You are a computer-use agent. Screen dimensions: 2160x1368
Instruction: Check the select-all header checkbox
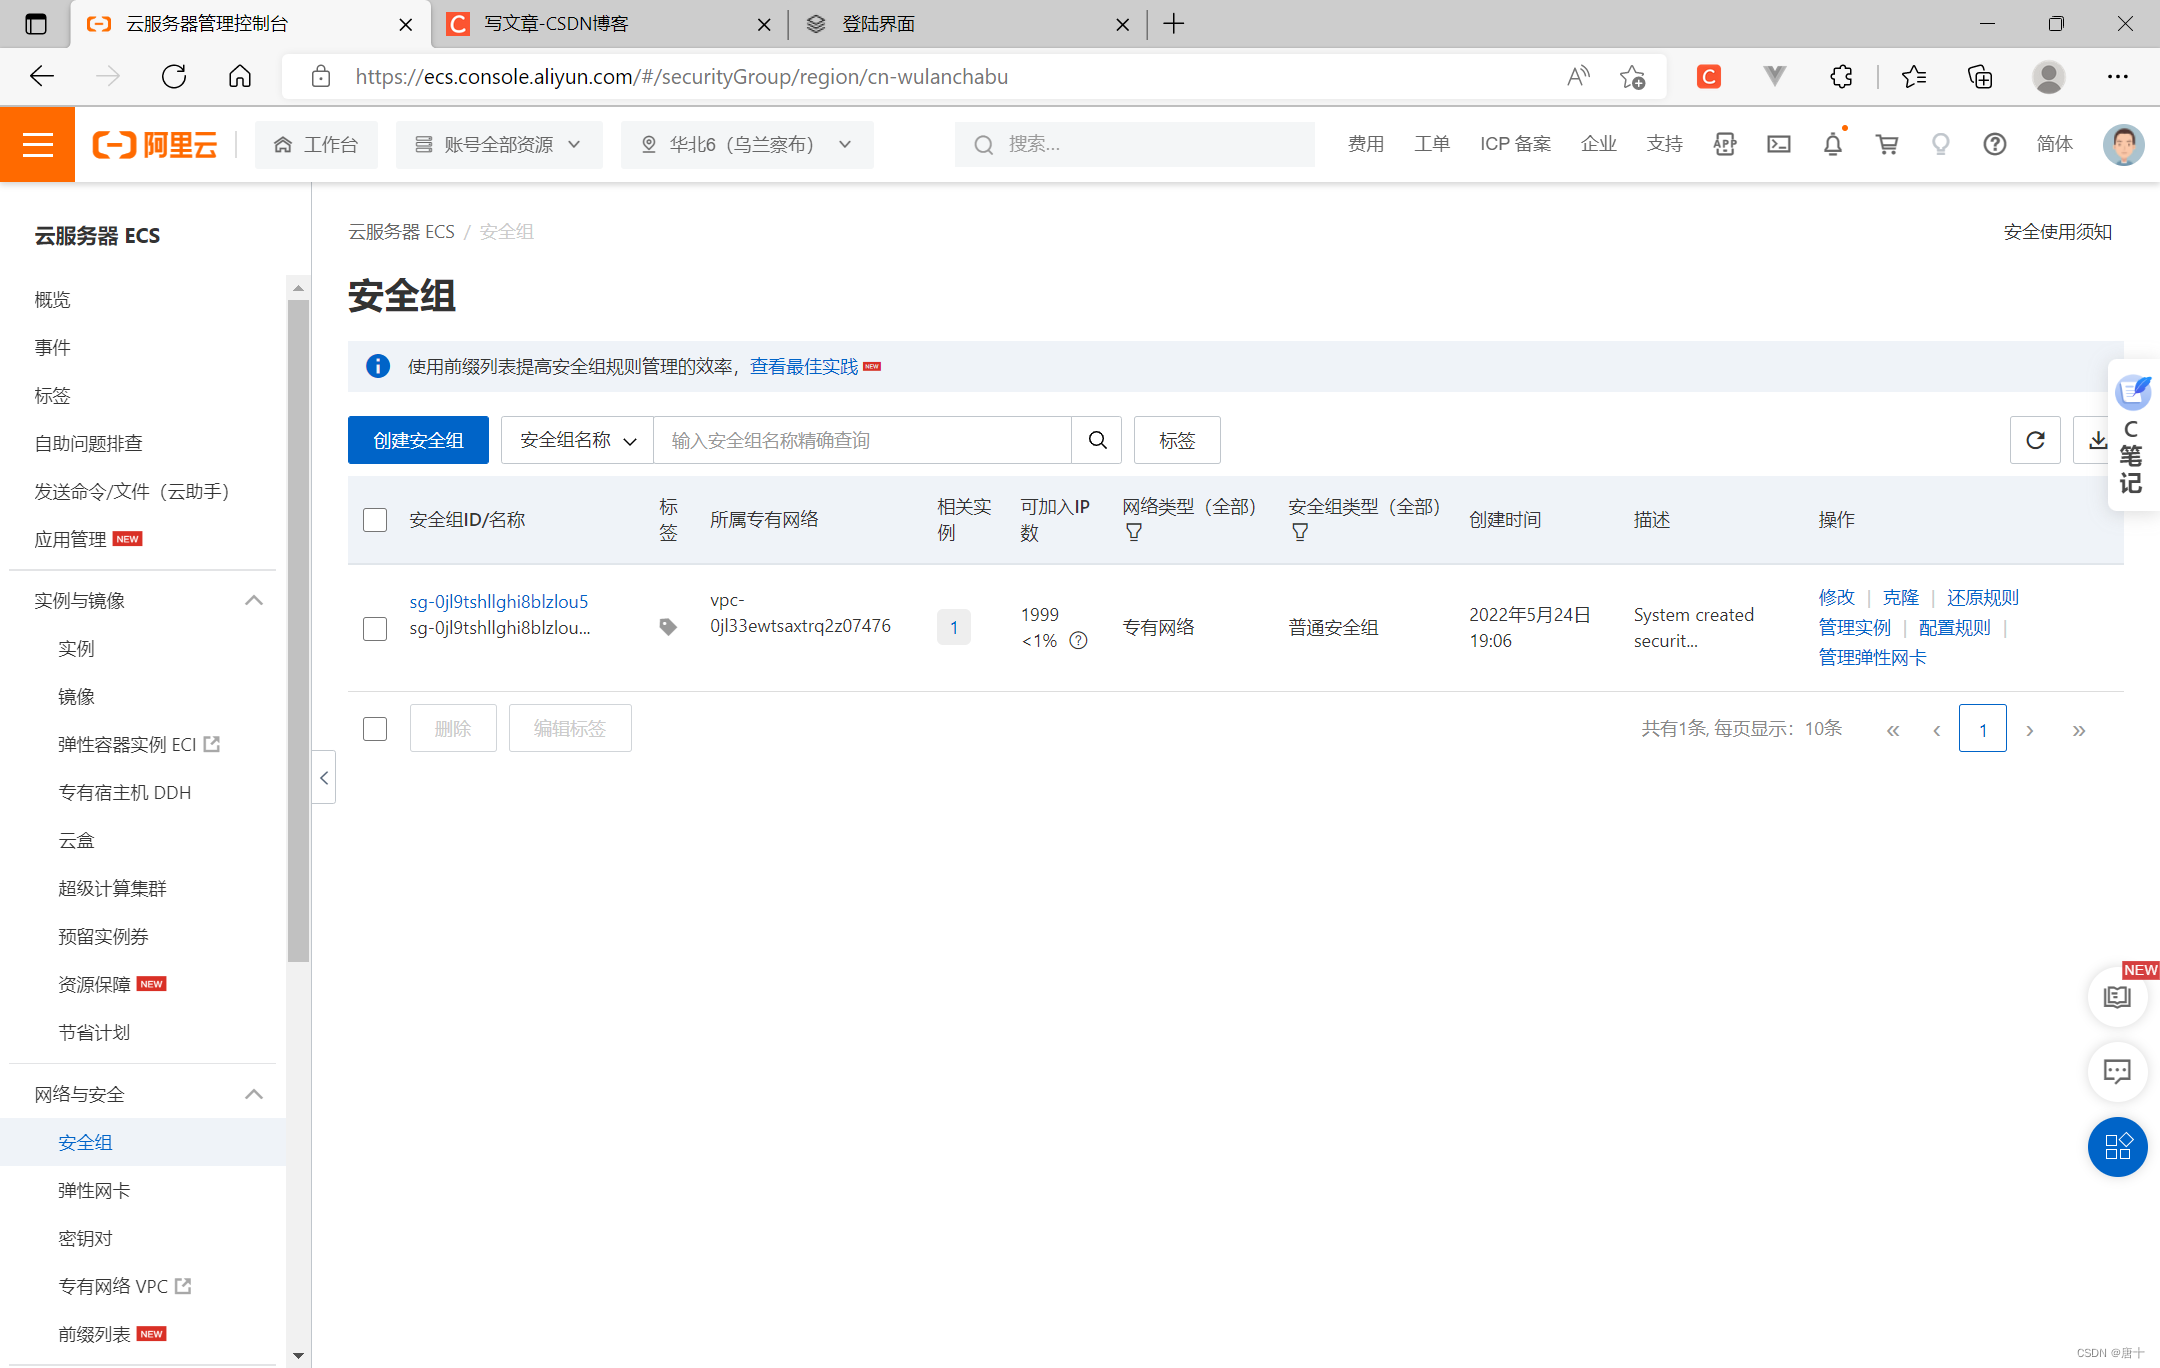pyautogui.click(x=375, y=520)
